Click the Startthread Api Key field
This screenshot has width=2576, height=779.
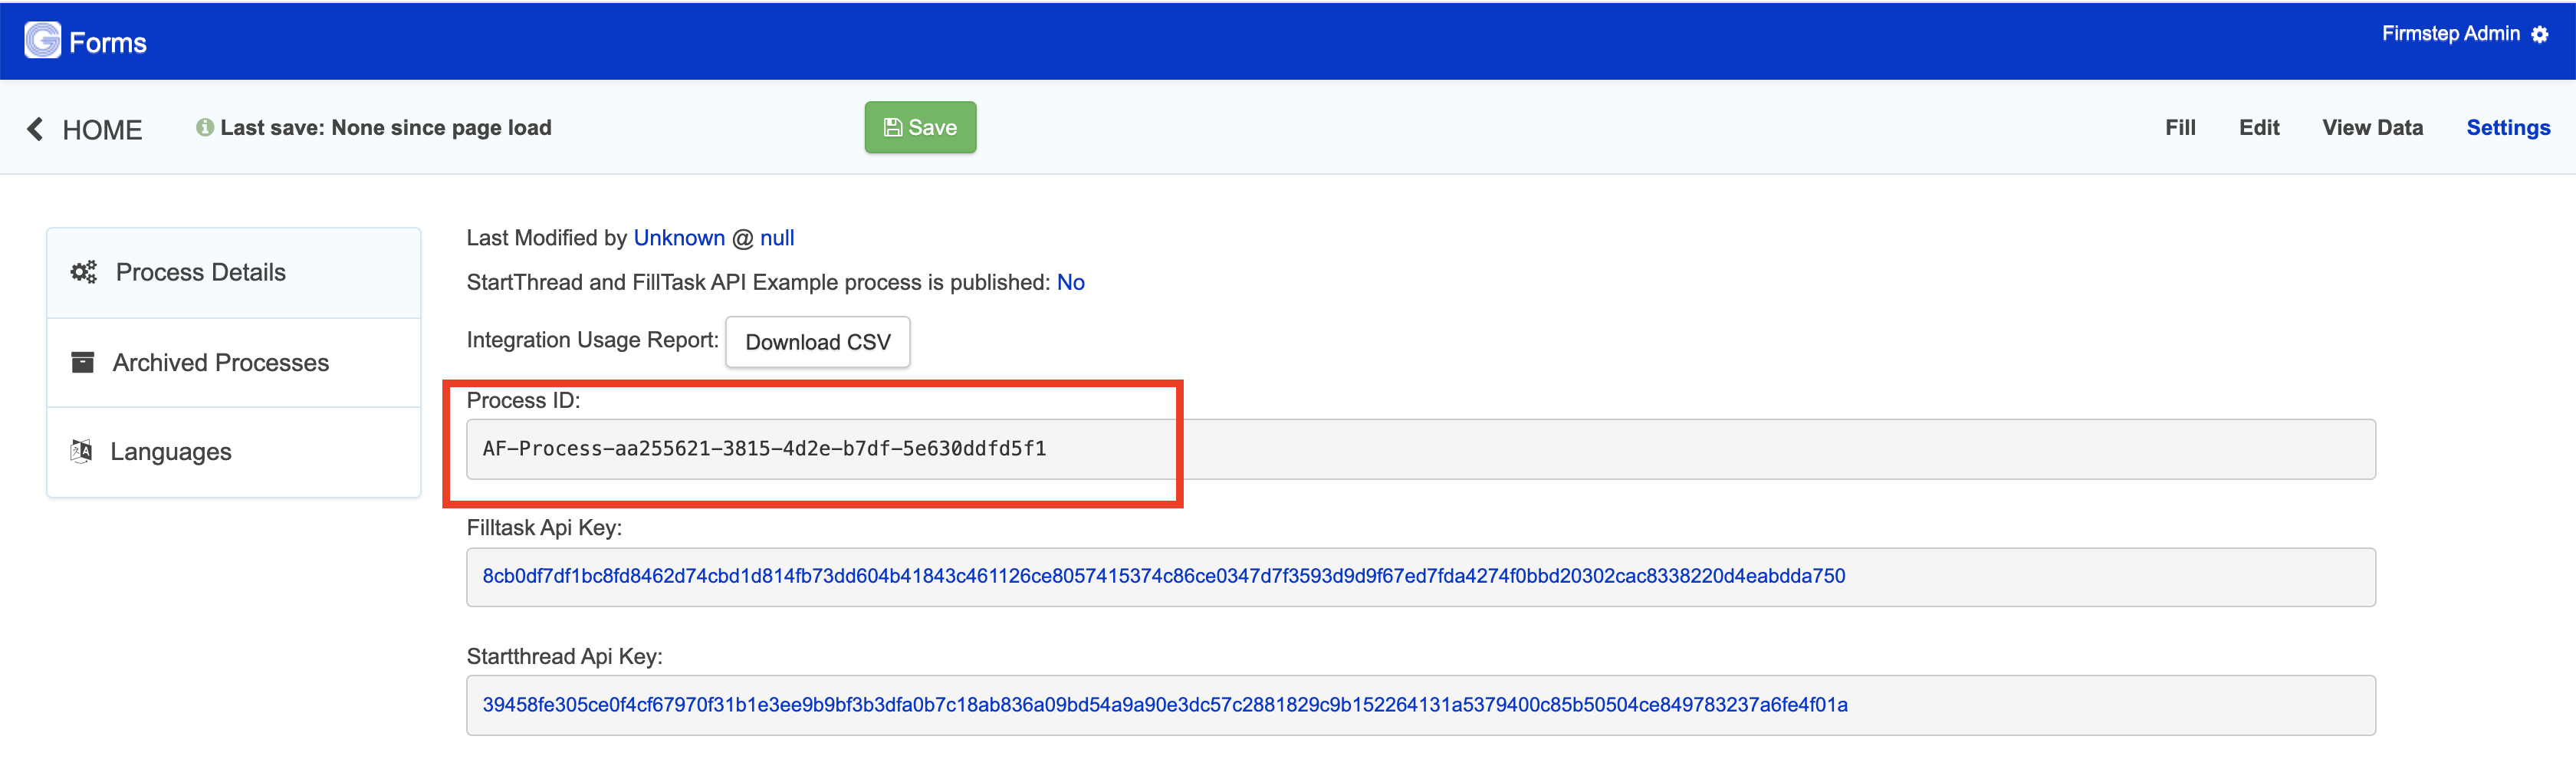[1420, 705]
